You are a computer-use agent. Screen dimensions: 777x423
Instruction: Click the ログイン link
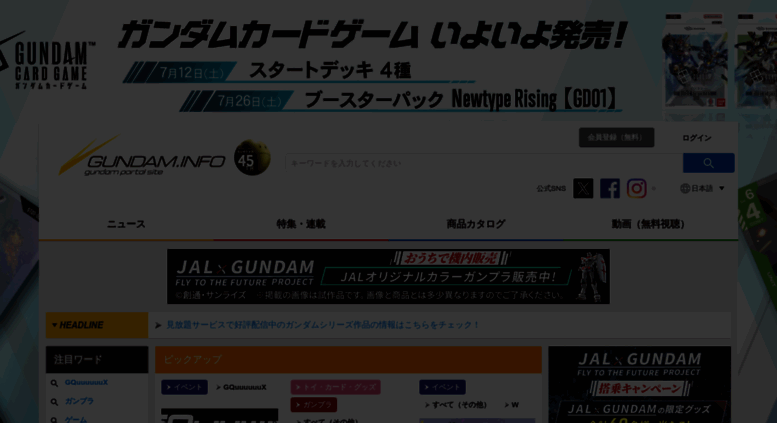click(697, 138)
